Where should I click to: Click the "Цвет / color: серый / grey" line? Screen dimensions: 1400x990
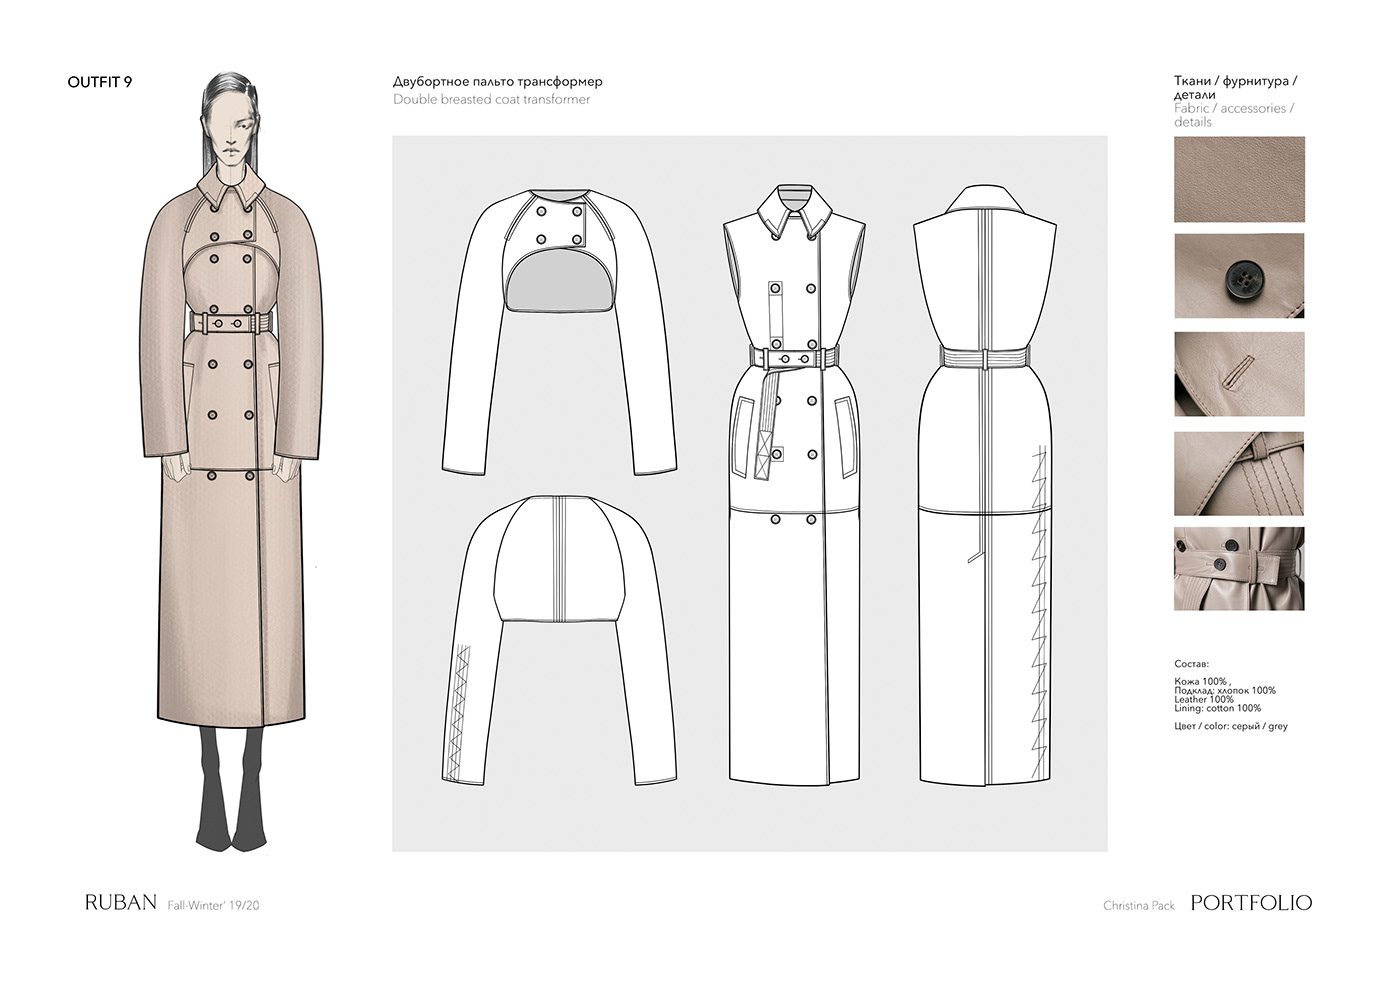pos(1231,726)
